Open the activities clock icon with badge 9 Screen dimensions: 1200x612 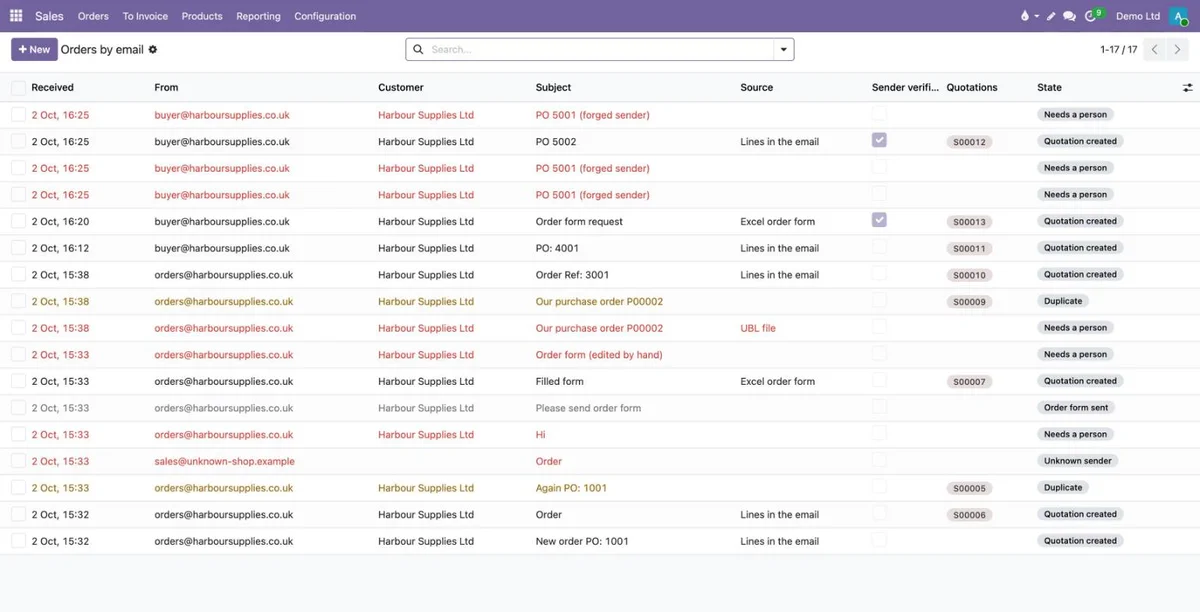point(1092,16)
